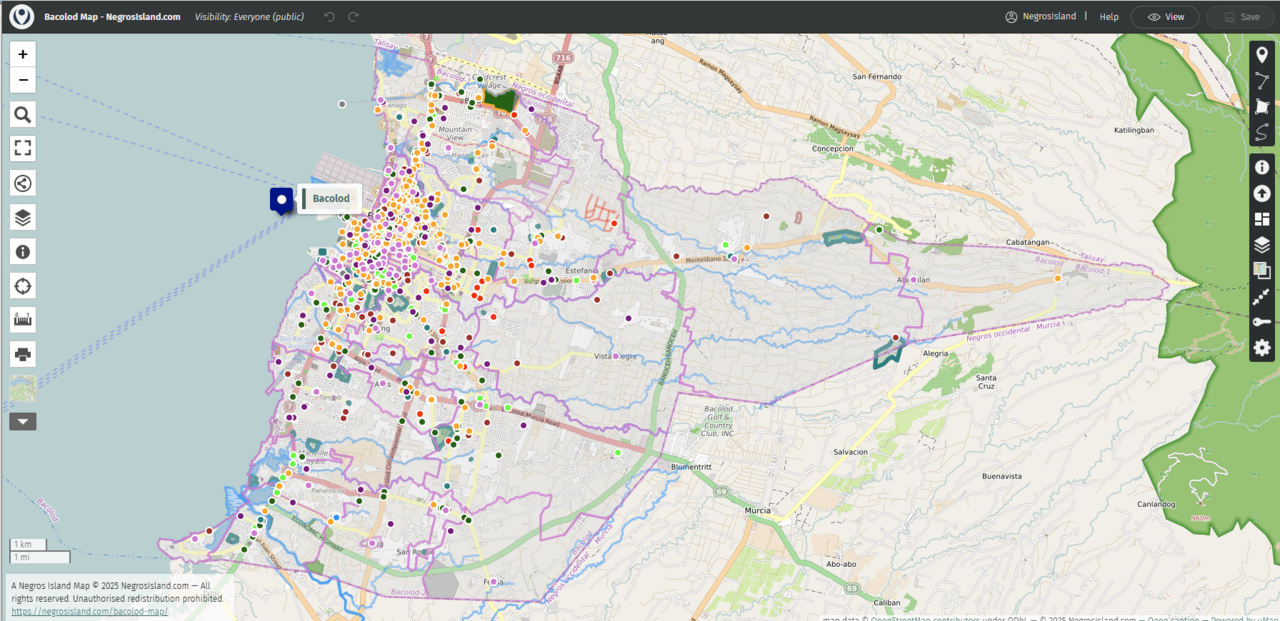The width and height of the screenshot is (1280, 621).
Task: Click the Alegria place label
Action: pos(935,353)
